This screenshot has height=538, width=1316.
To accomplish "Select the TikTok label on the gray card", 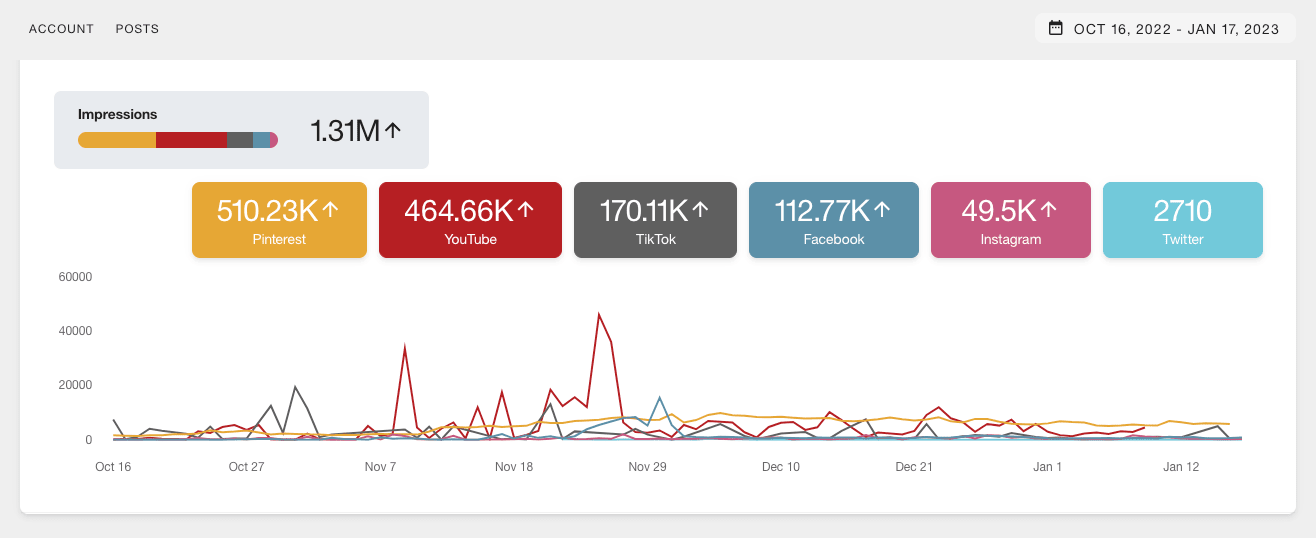I will 655,240.
